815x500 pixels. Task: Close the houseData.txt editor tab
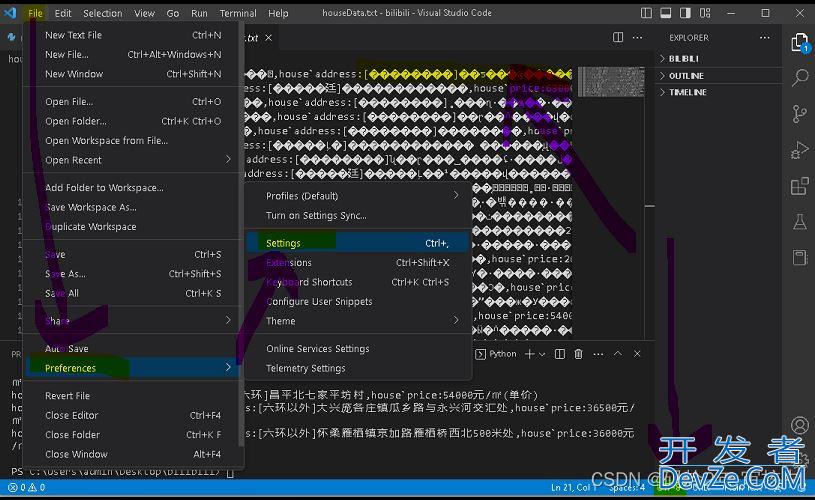click(268, 37)
